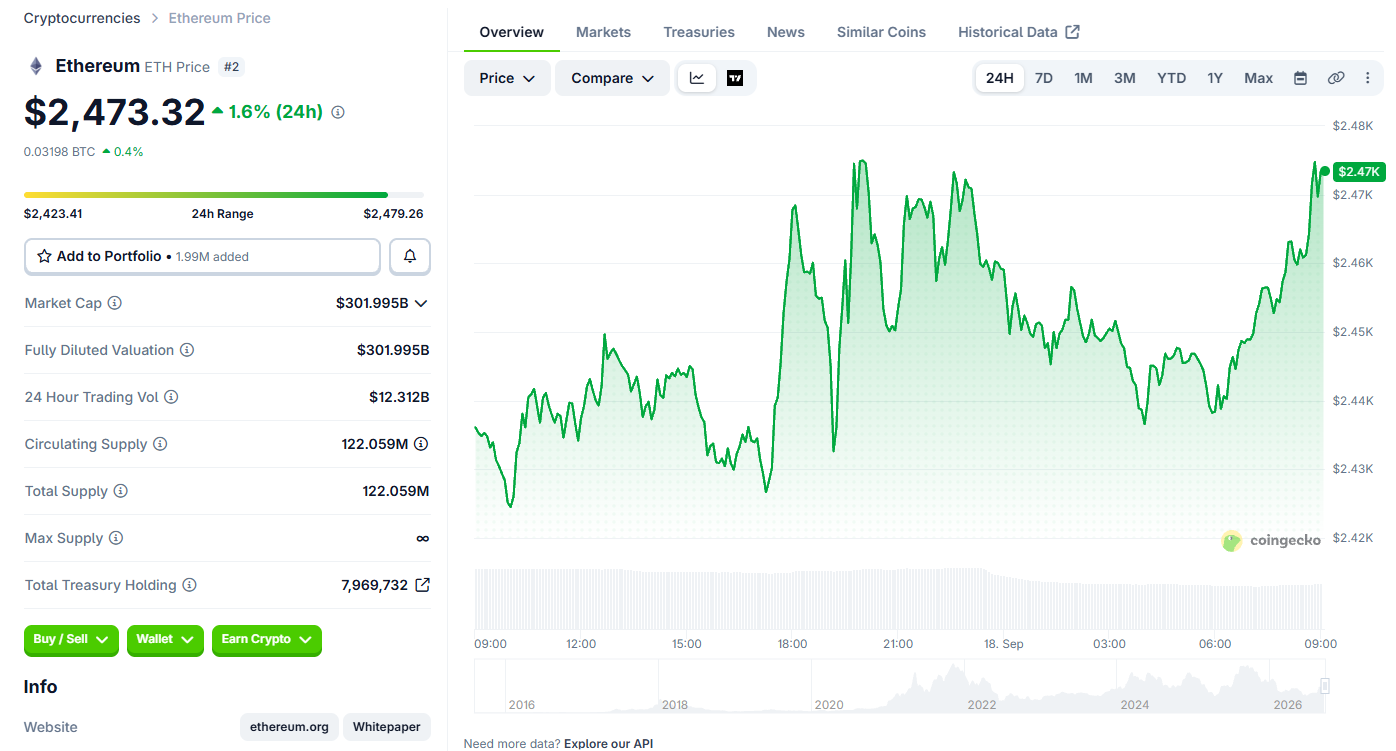
Task: Click the 0.03198 BTC value
Action: [x=60, y=152]
